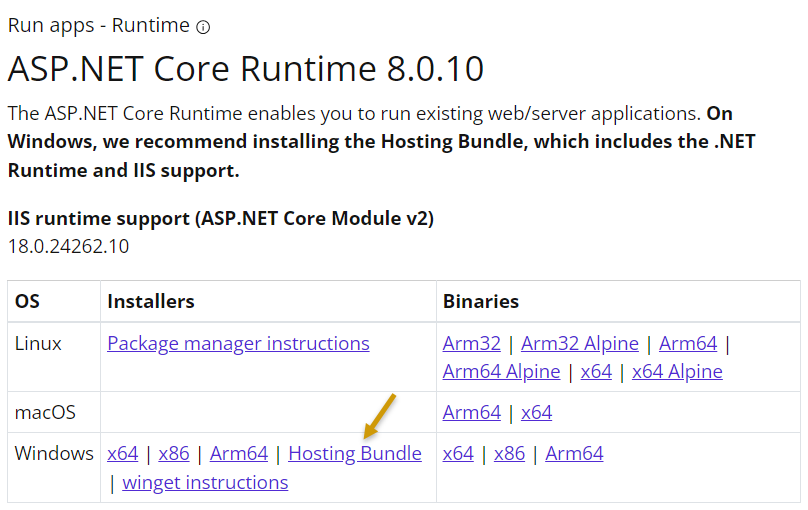This screenshot has height=510, width=808.
Task: Click the info icon next to Runtime
Action: point(204,27)
